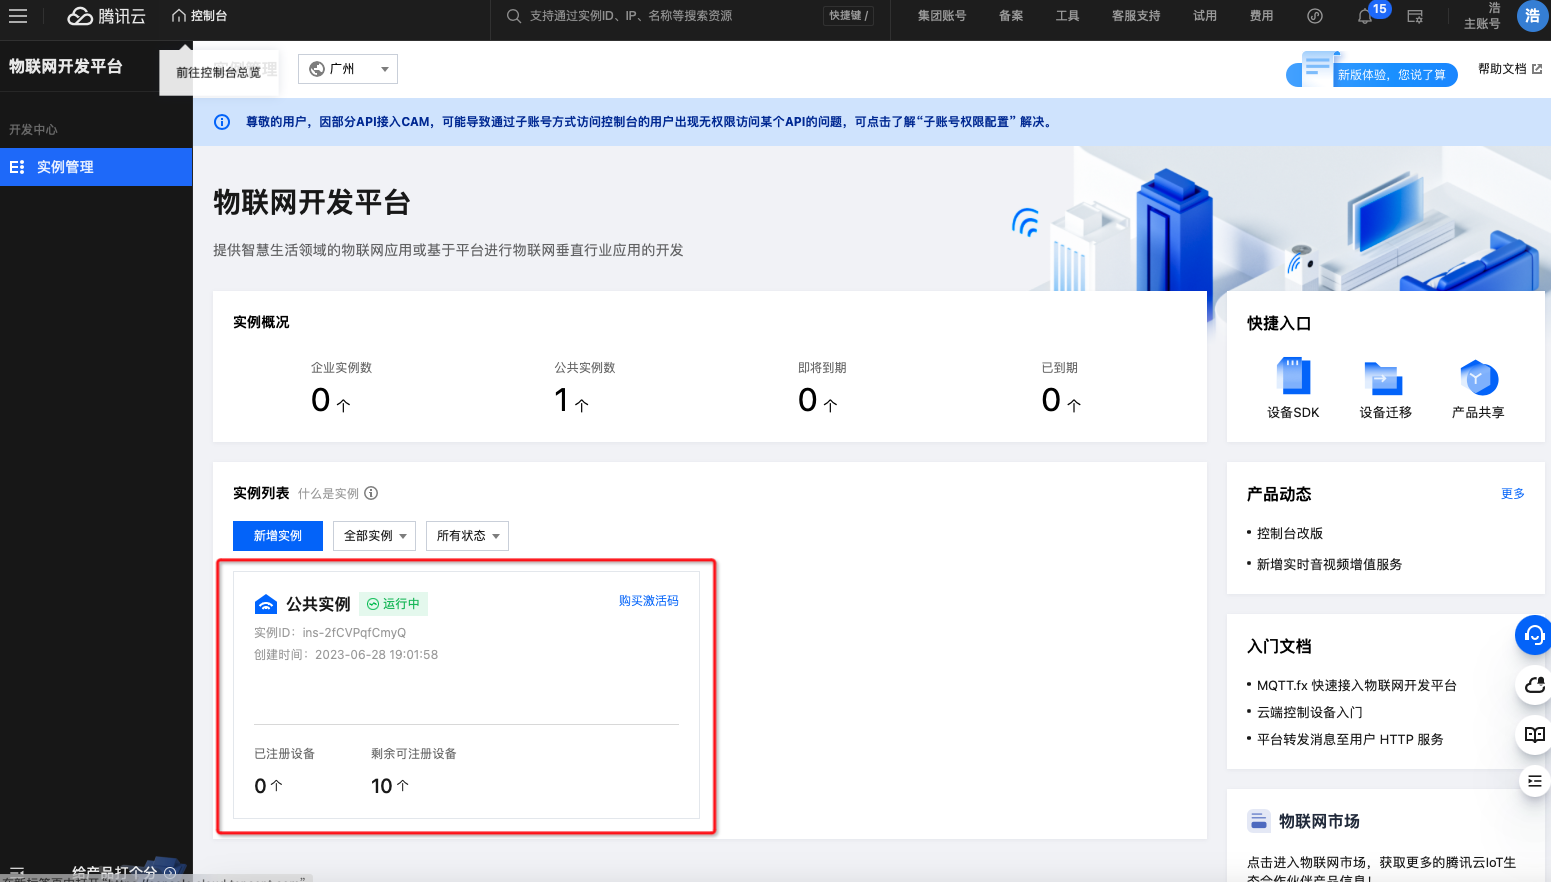Viewport: 1551px width, 882px height.
Task: Click the 产品共享 shortcut icon
Action: 1478,378
